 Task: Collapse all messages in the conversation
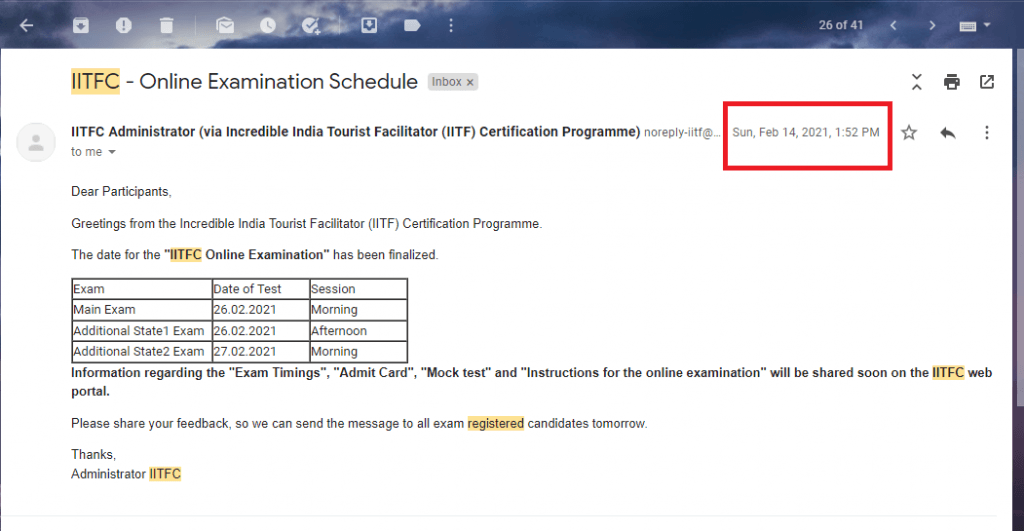[x=917, y=82]
